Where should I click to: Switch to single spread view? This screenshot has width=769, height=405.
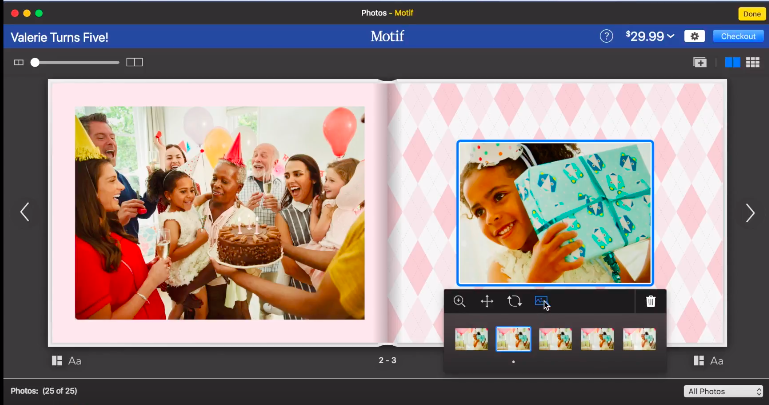click(x=732, y=62)
